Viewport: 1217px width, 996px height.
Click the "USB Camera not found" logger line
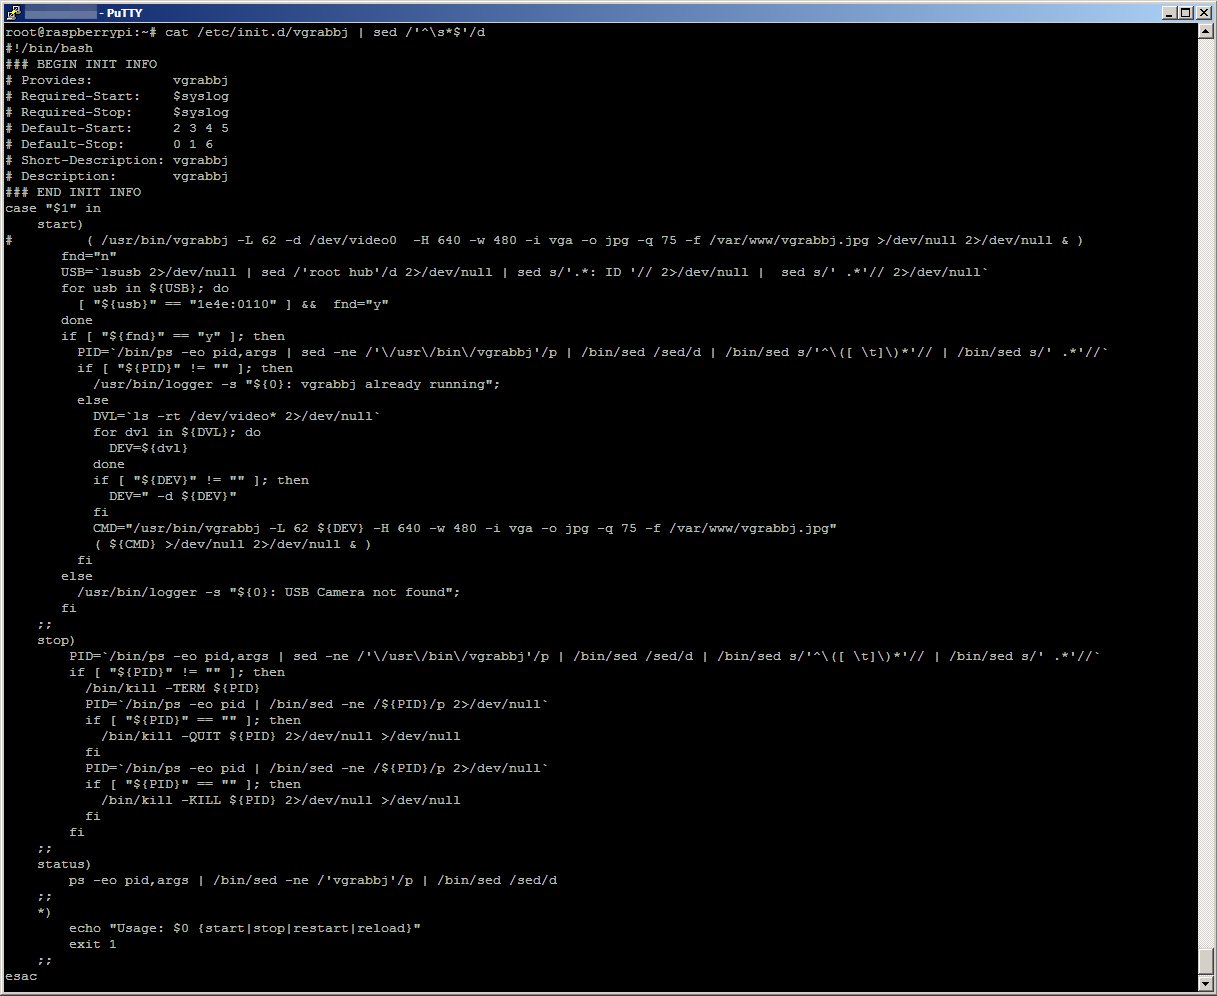click(268, 592)
